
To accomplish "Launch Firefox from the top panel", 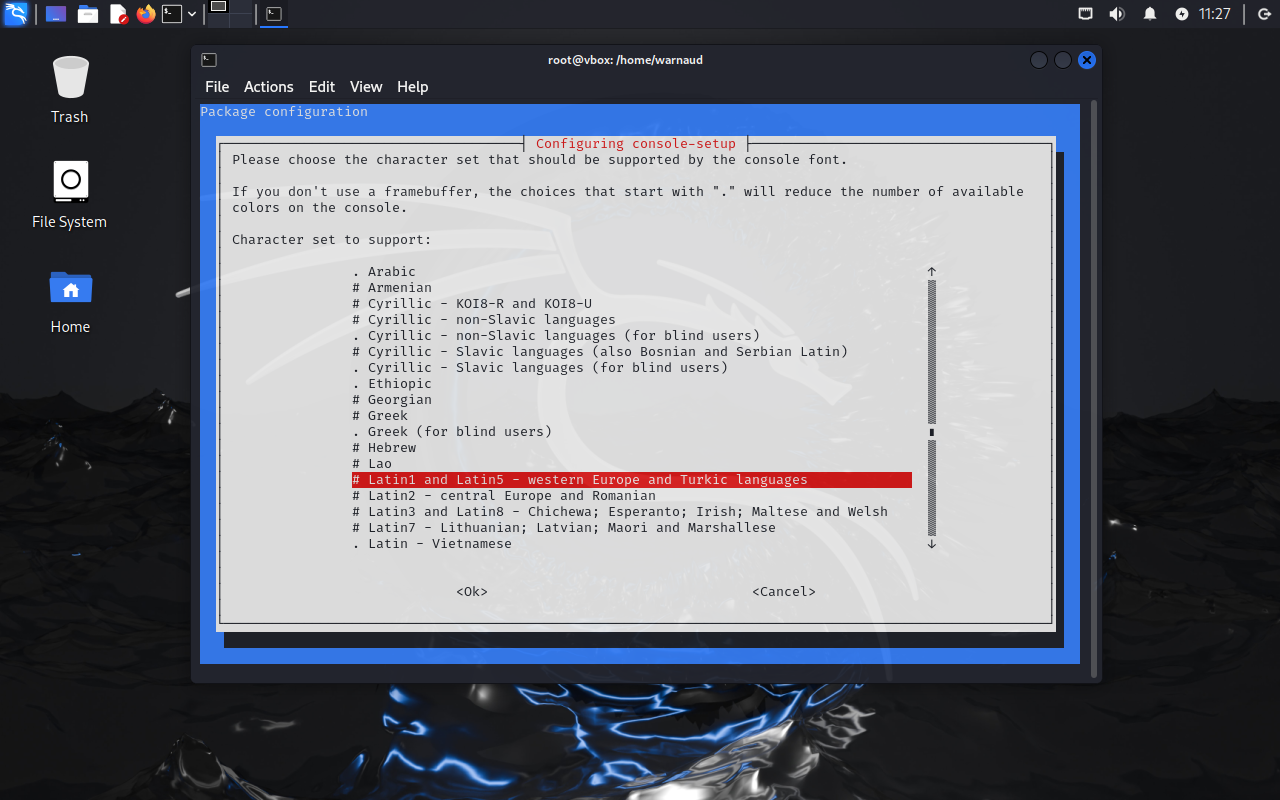I will click(x=146, y=14).
